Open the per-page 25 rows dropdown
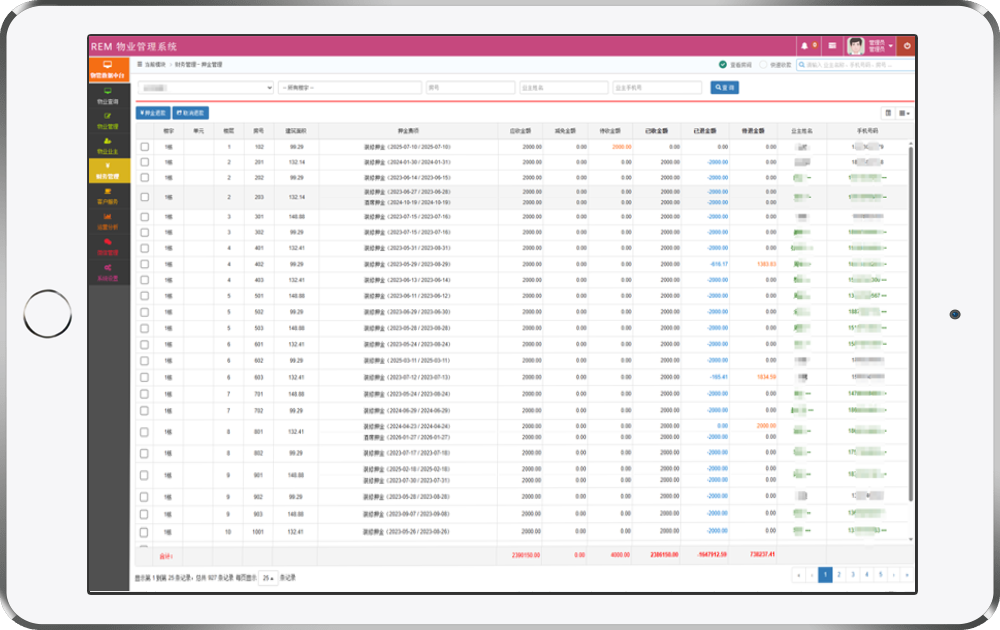This screenshot has width=1000, height=630. click(268, 578)
